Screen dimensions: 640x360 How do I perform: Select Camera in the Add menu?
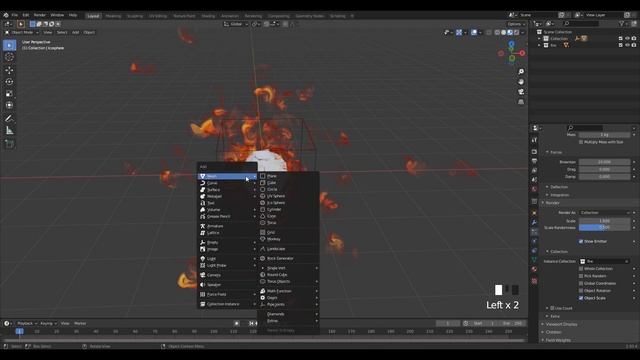tap(227, 275)
